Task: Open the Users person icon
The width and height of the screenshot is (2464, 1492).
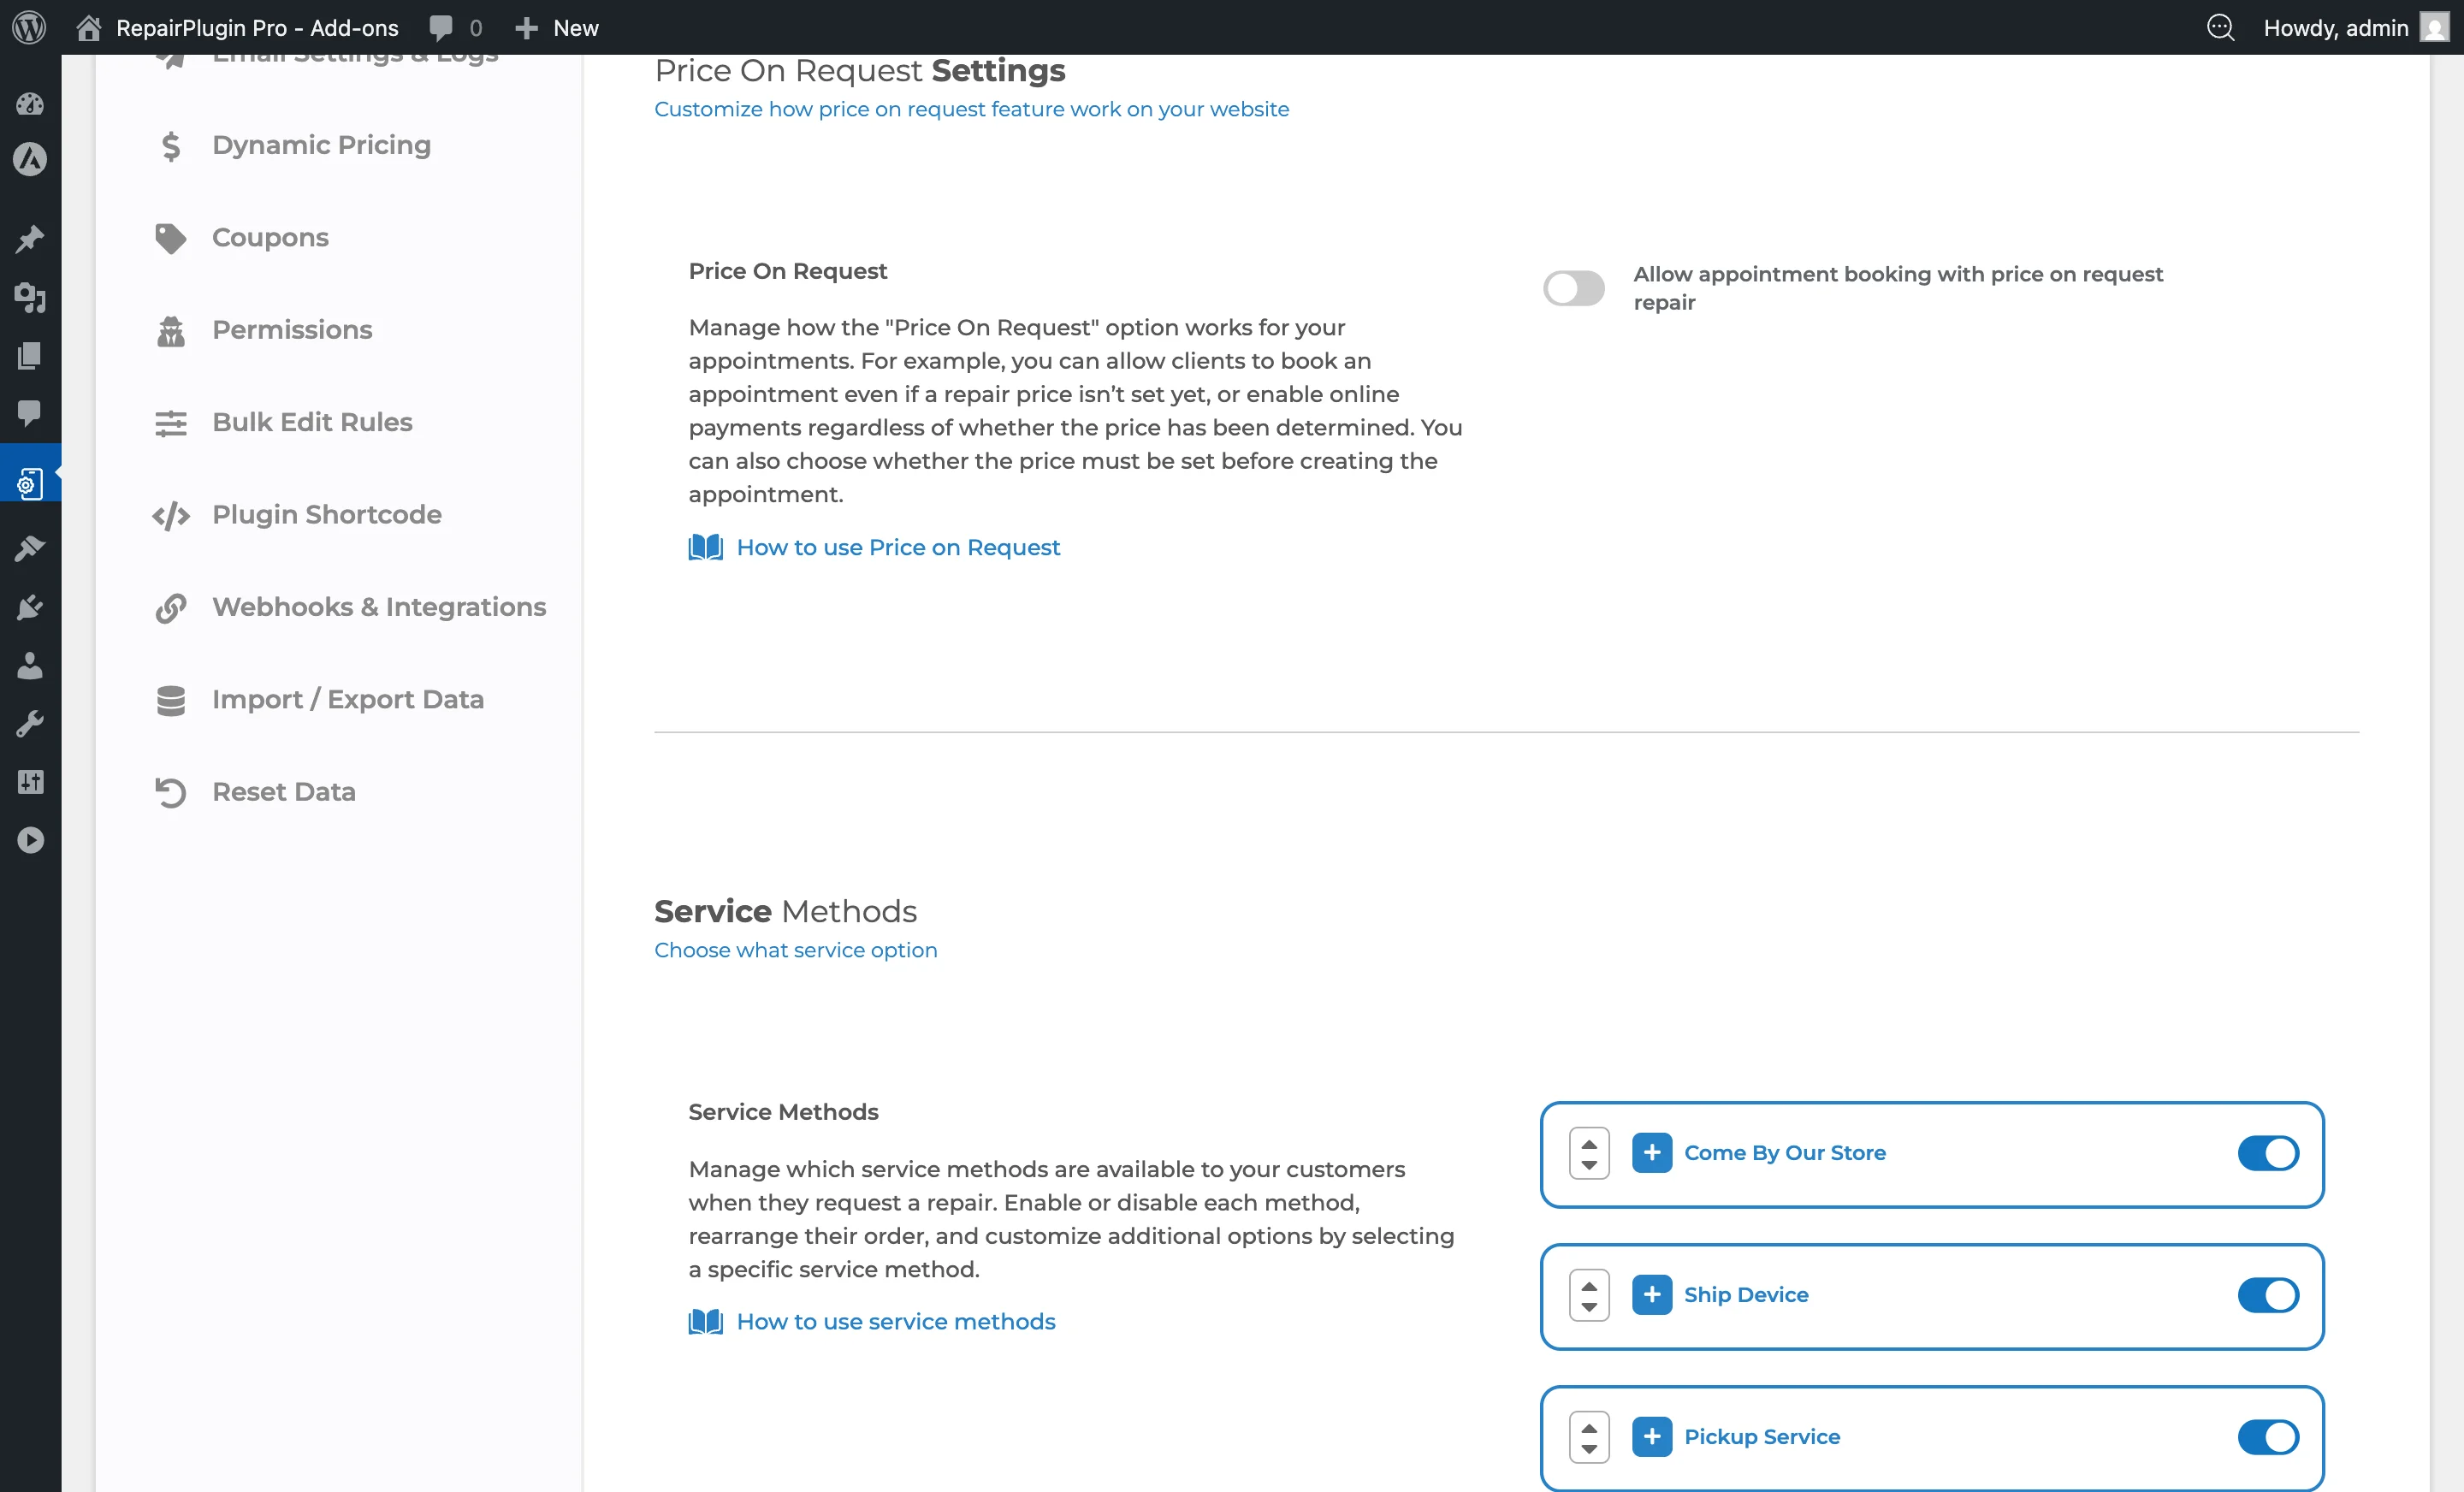Action: 30,666
